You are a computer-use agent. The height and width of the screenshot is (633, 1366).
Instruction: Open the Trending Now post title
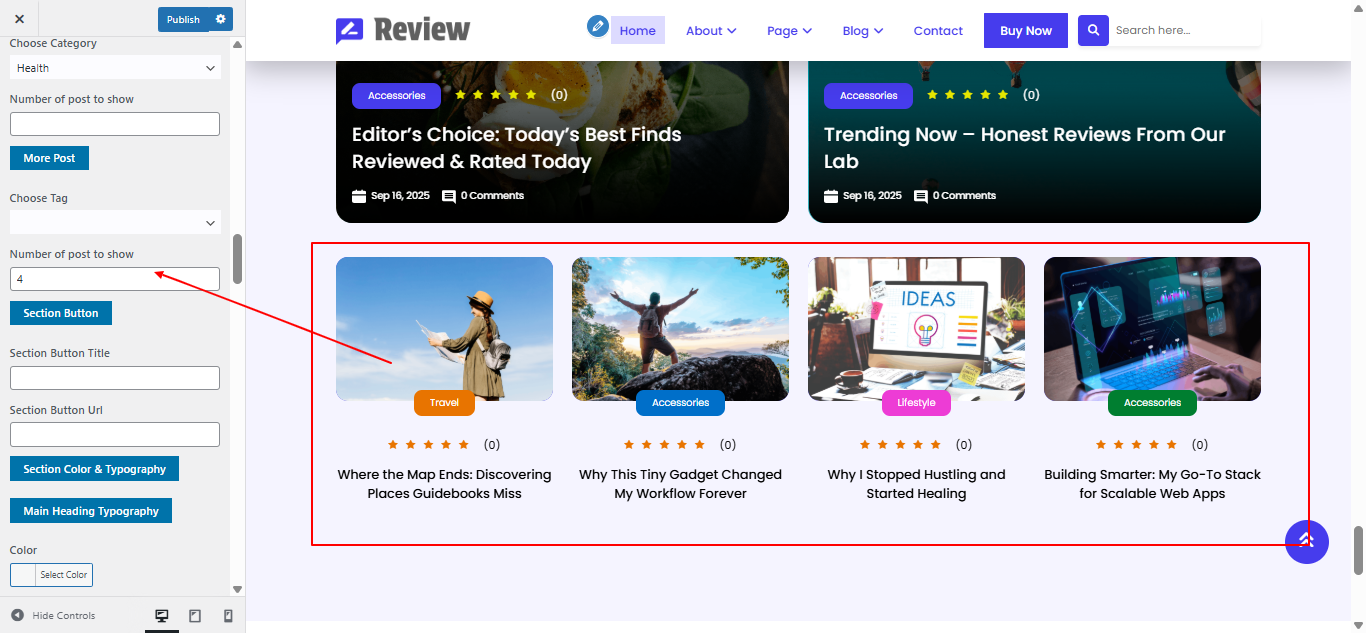(1025, 148)
